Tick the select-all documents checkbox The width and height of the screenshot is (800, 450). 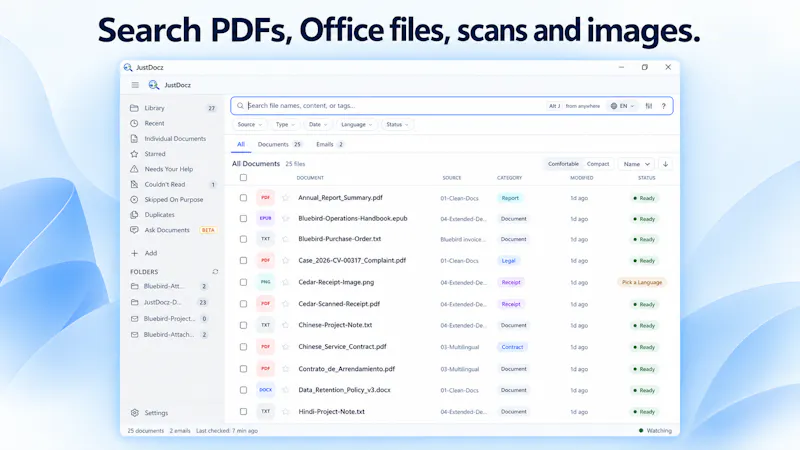[243, 178]
